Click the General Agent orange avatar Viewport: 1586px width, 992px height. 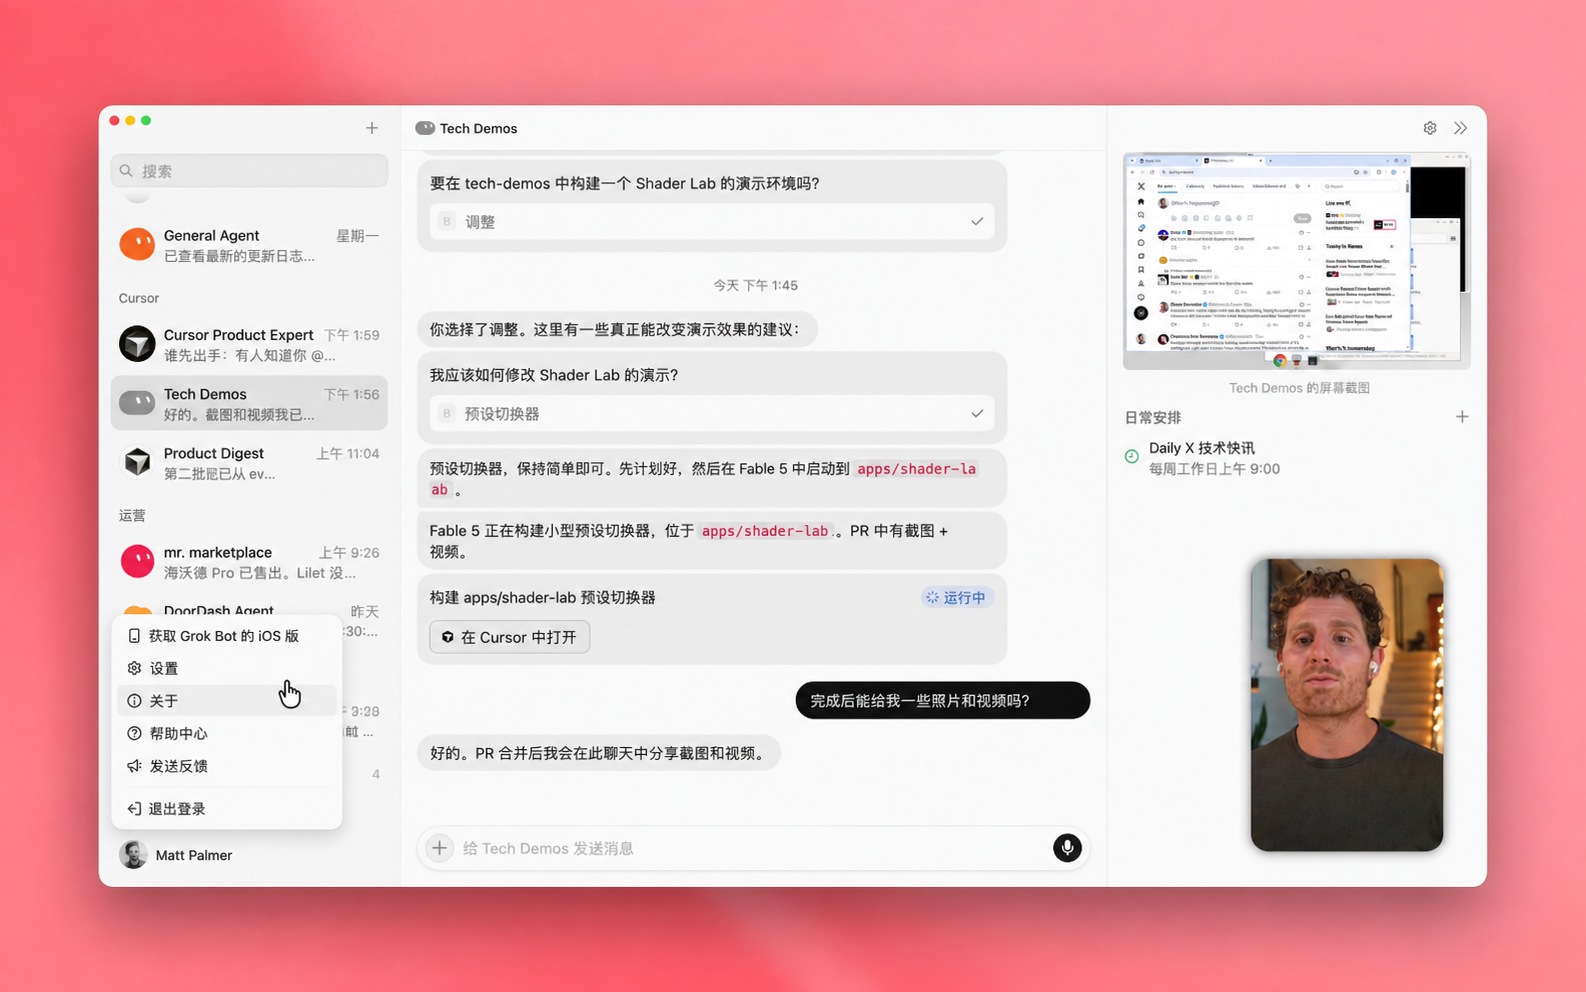(137, 244)
